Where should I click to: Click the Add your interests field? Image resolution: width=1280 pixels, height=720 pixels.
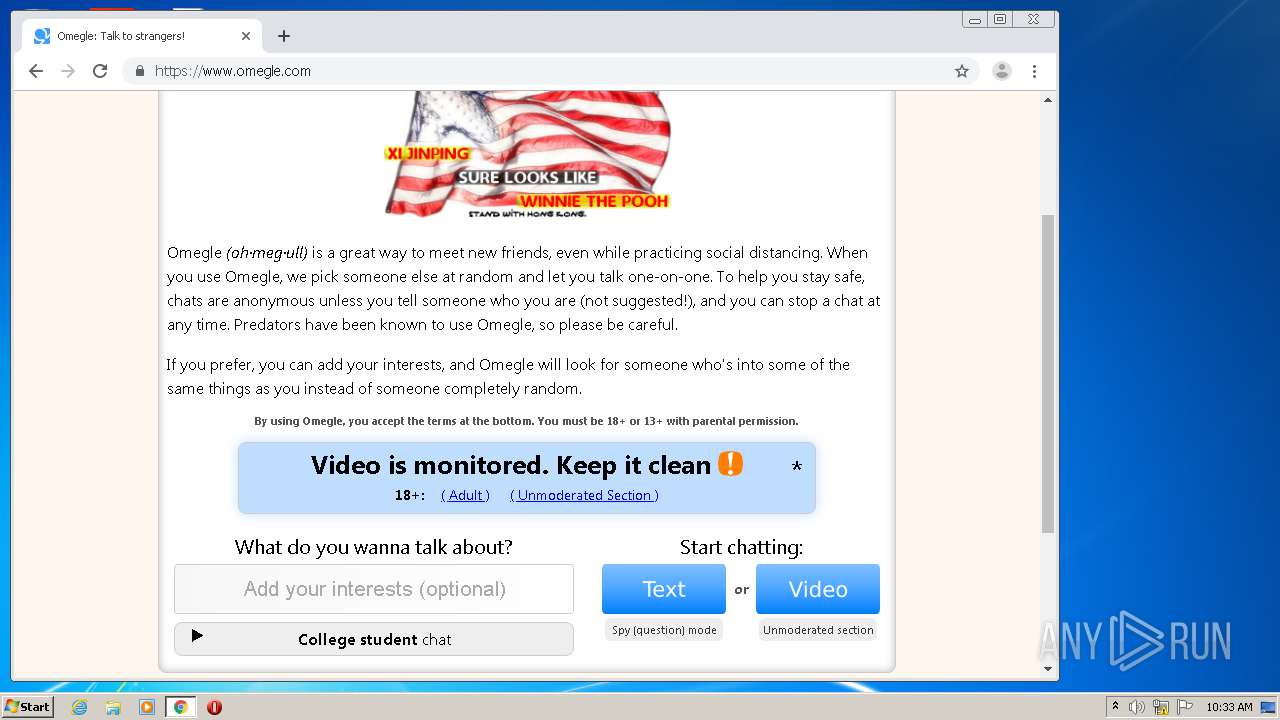[x=374, y=589]
